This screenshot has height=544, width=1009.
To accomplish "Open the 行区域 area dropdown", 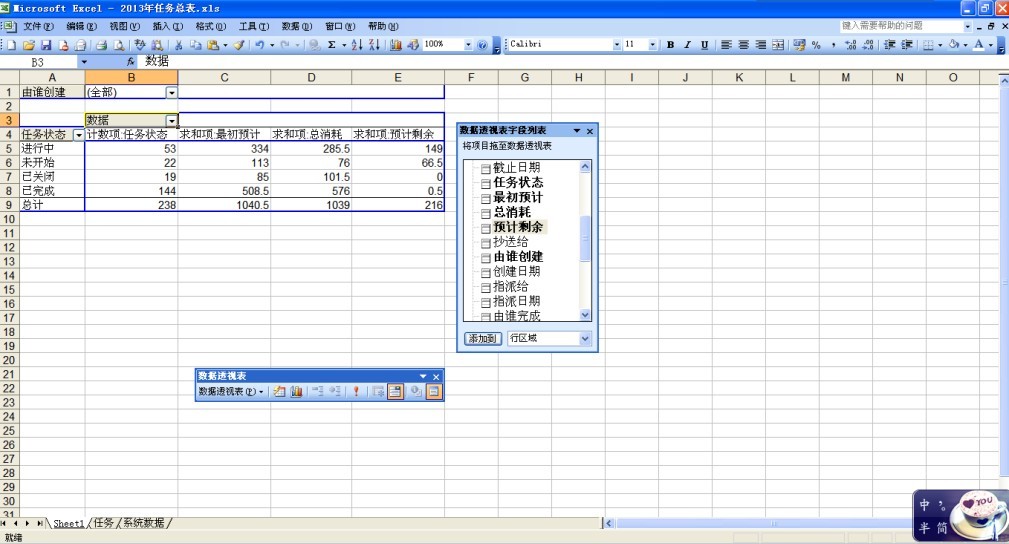I will pyautogui.click(x=585, y=339).
